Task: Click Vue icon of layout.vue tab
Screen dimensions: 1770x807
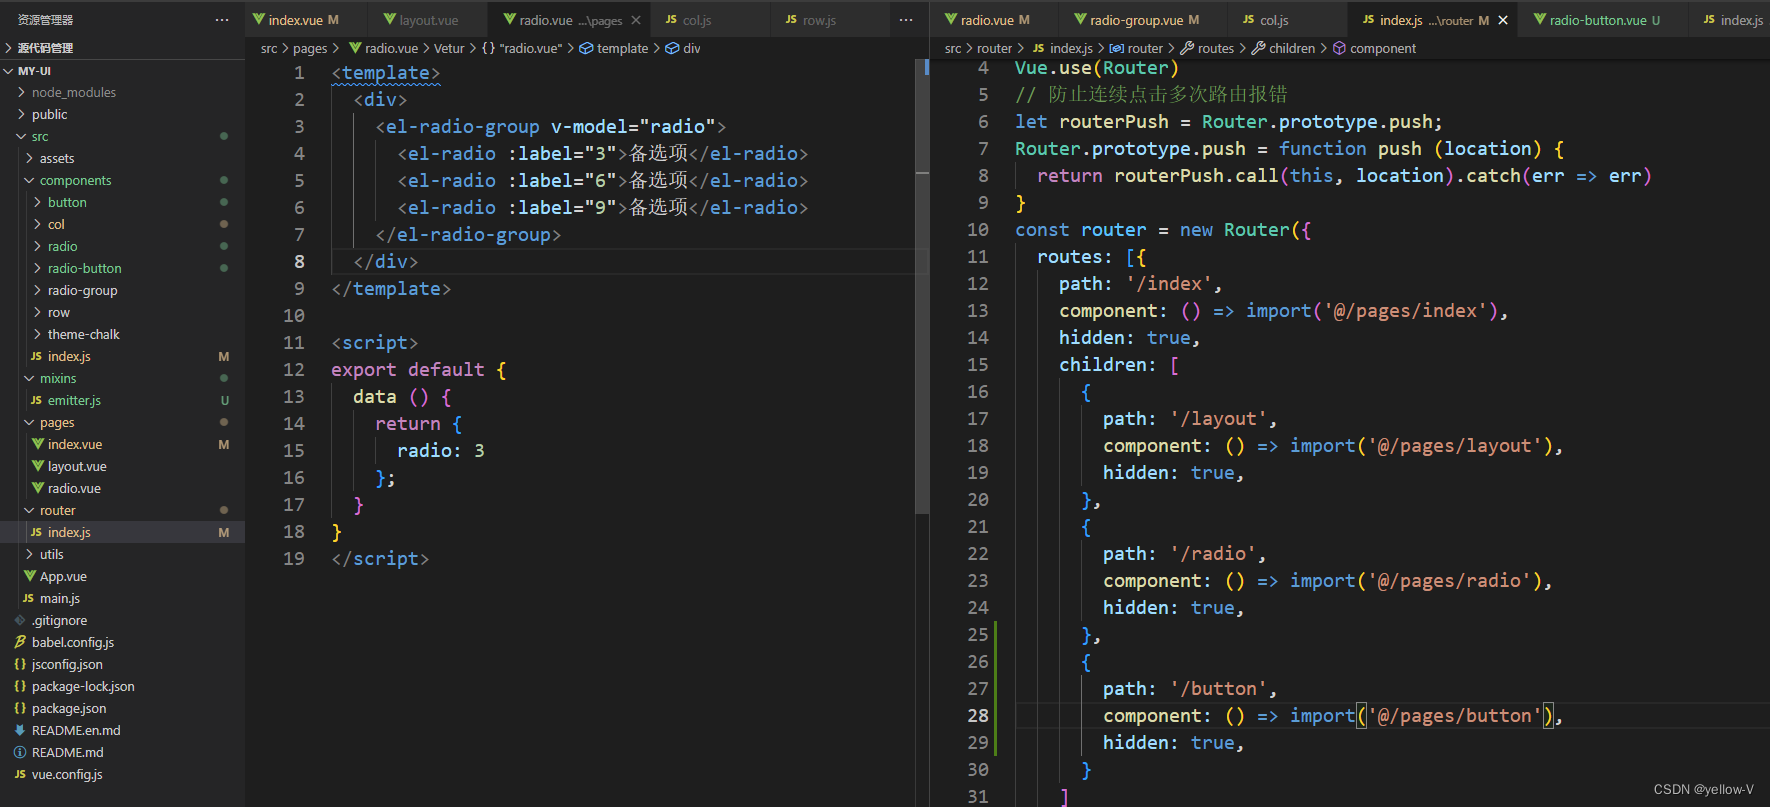Action: click(x=390, y=19)
